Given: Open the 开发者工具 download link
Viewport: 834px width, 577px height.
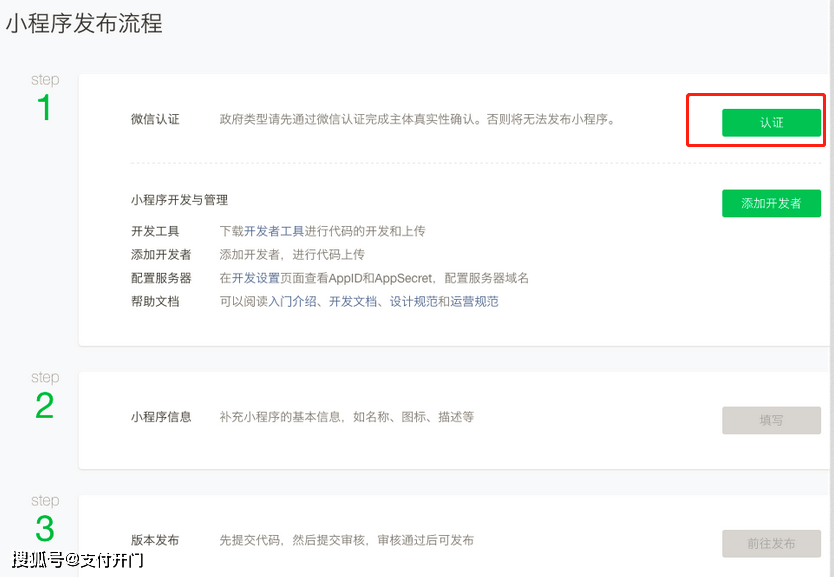Looking at the screenshot, I should click(274, 231).
